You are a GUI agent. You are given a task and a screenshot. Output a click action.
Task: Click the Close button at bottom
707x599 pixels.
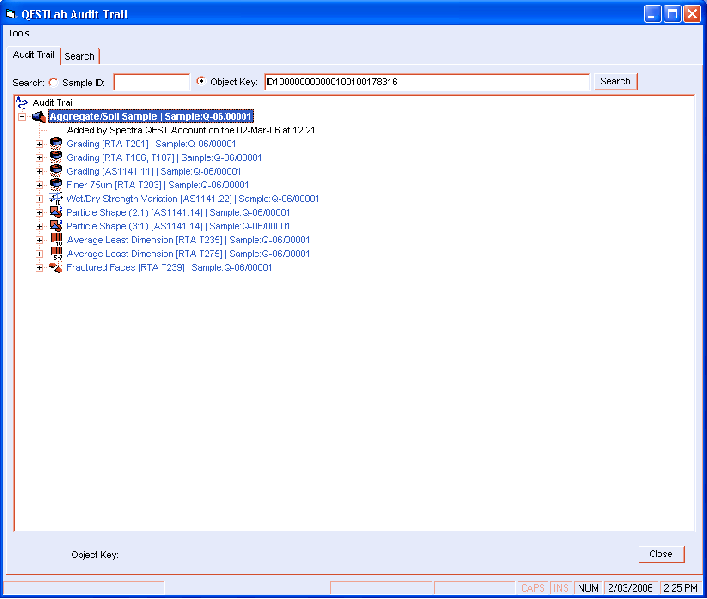point(661,554)
